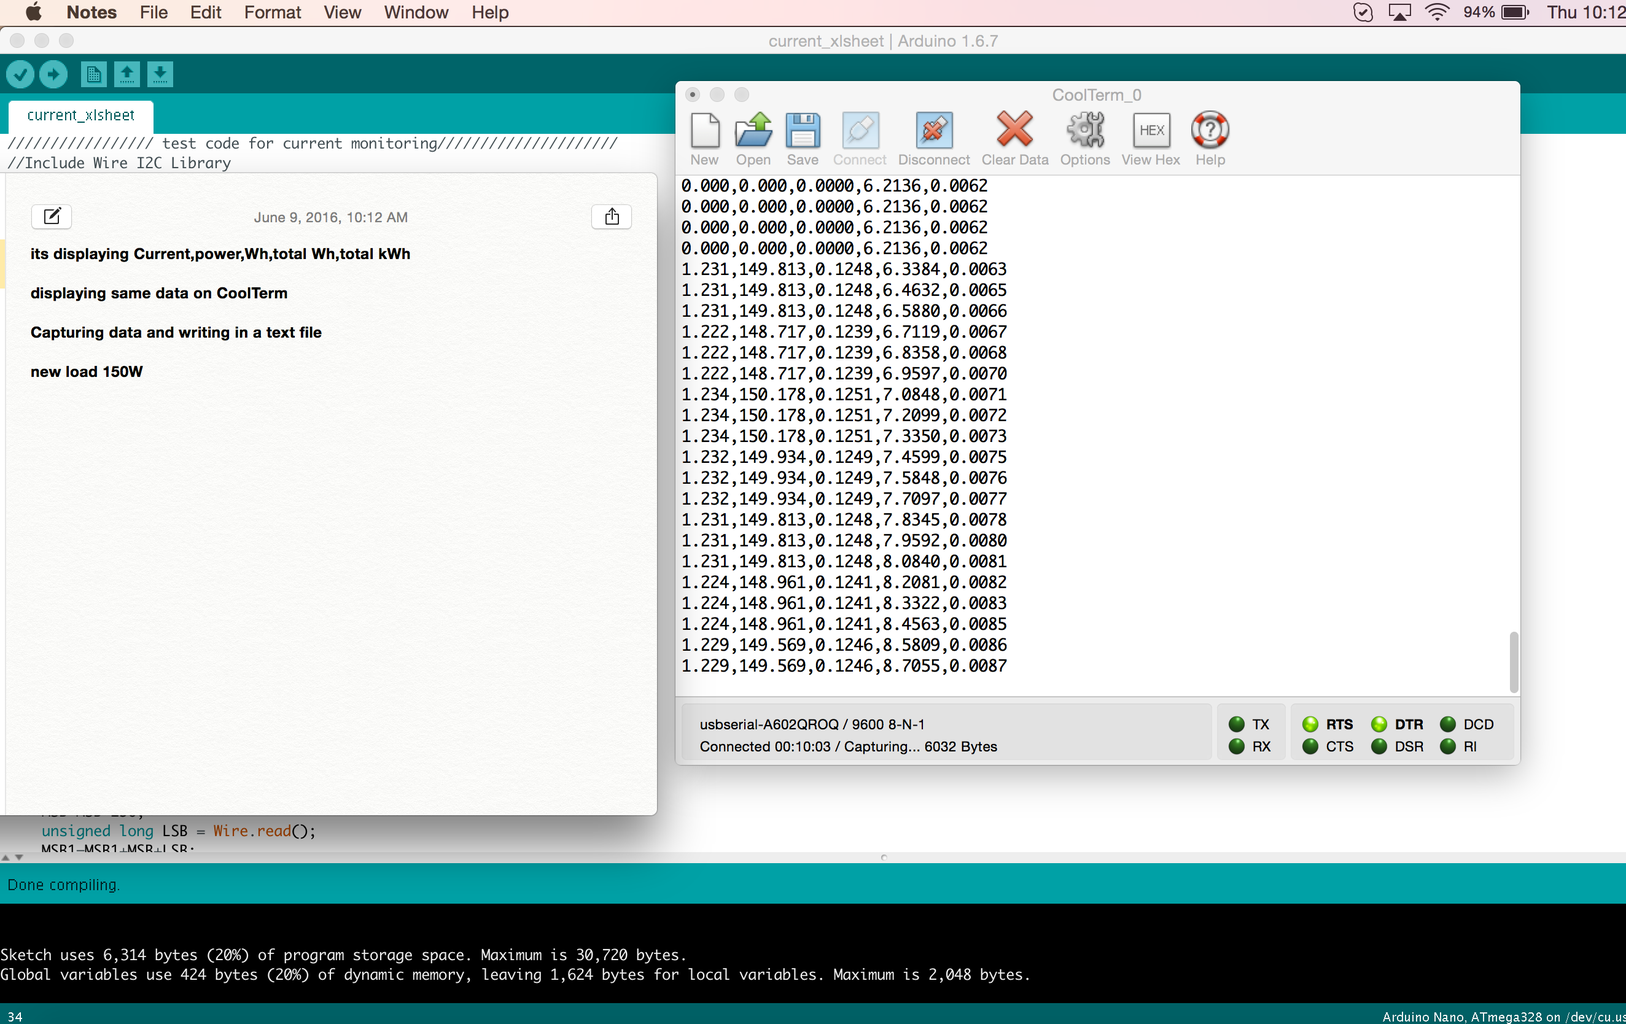Screen dimensions: 1626x1024
Task: Click the note line starting "its displaying Current,power"
Action: 220,254
